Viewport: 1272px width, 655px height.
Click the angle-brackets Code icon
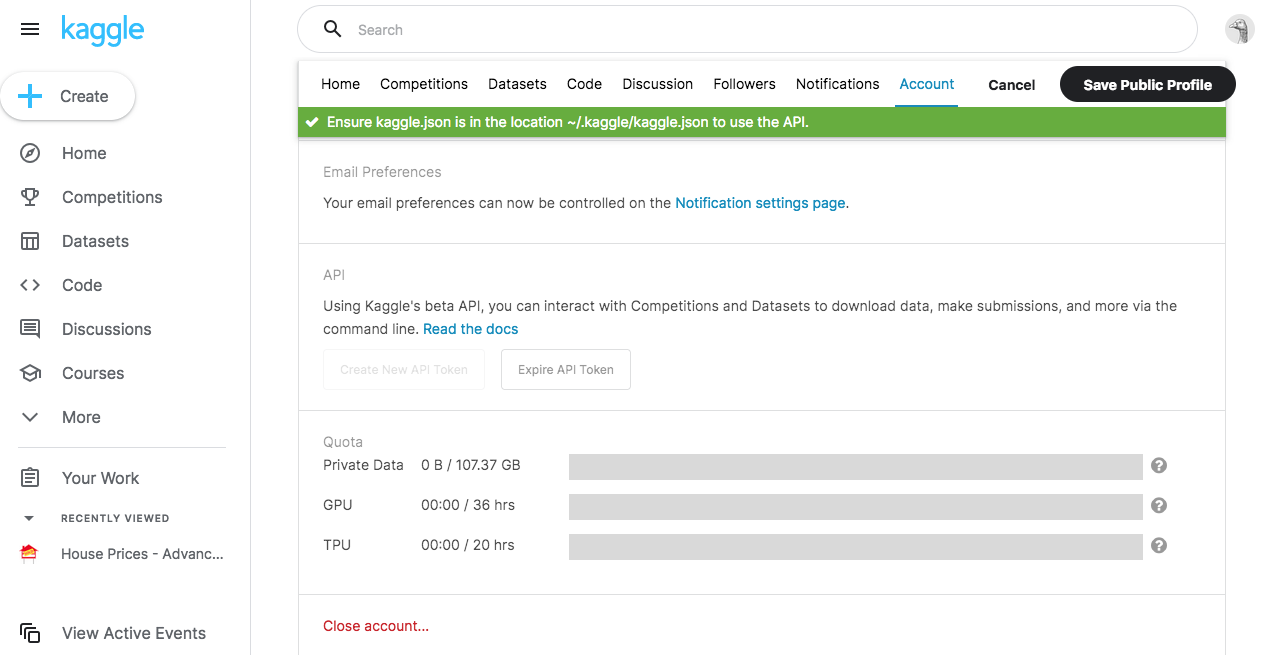(x=30, y=285)
